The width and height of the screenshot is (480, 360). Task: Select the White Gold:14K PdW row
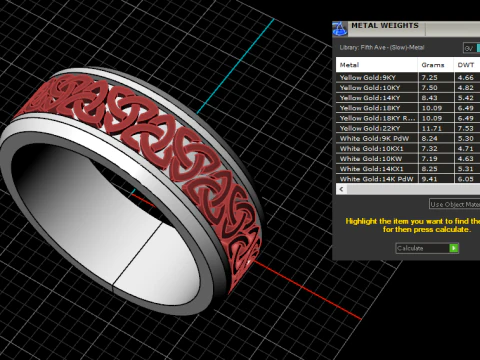tap(408, 179)
